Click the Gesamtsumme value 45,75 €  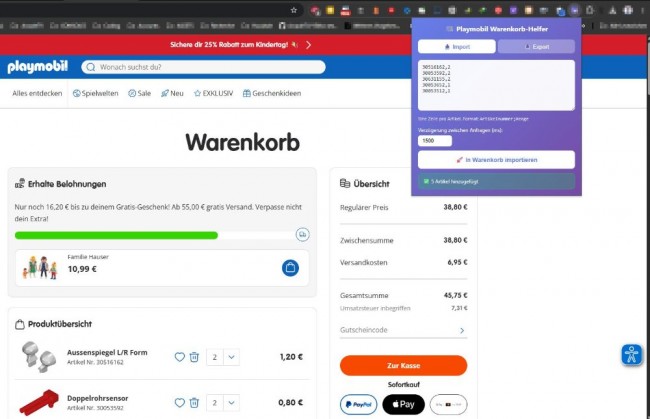[455, 295]
